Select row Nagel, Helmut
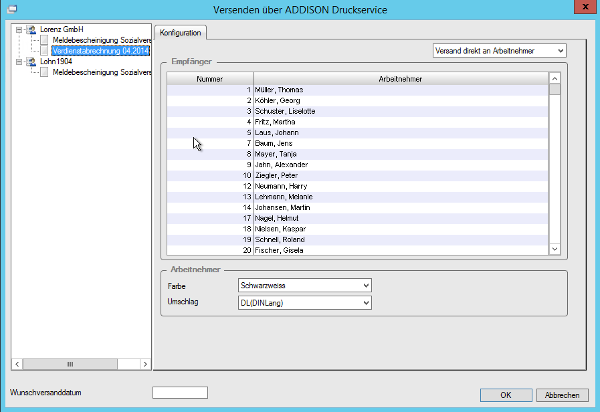 [x=357, y=218]
